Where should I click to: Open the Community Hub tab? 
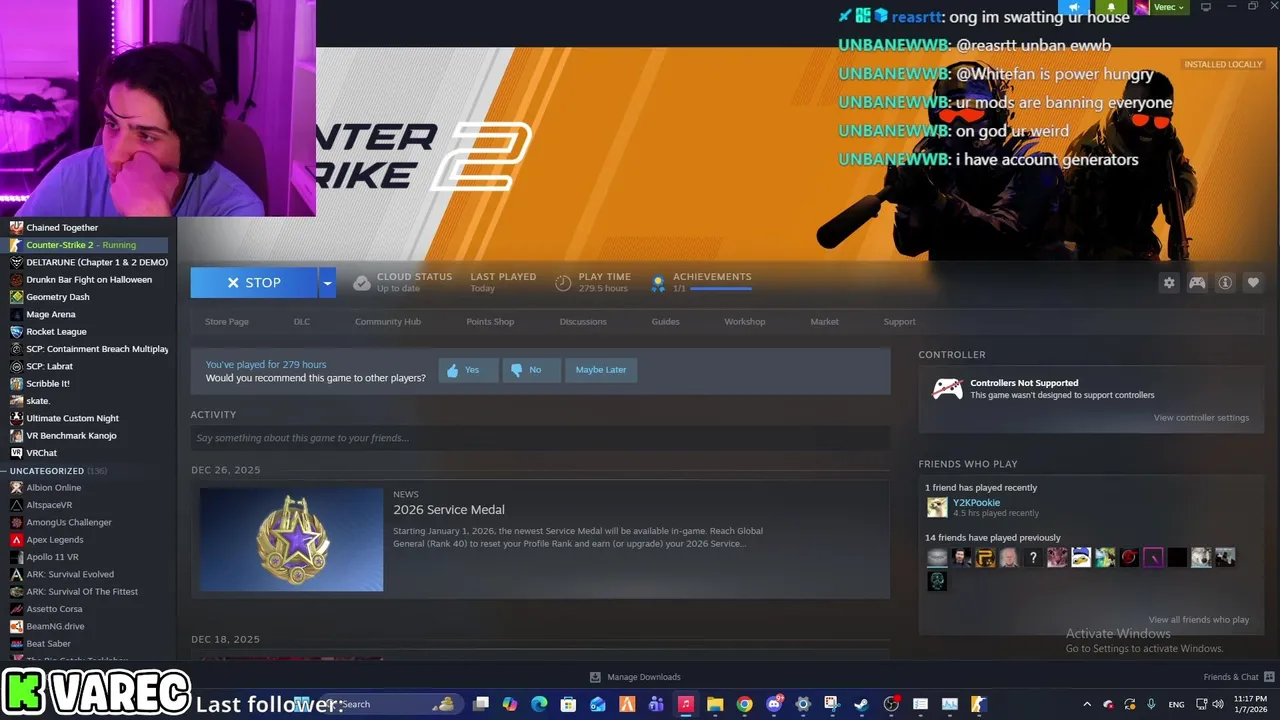(388, 322)
